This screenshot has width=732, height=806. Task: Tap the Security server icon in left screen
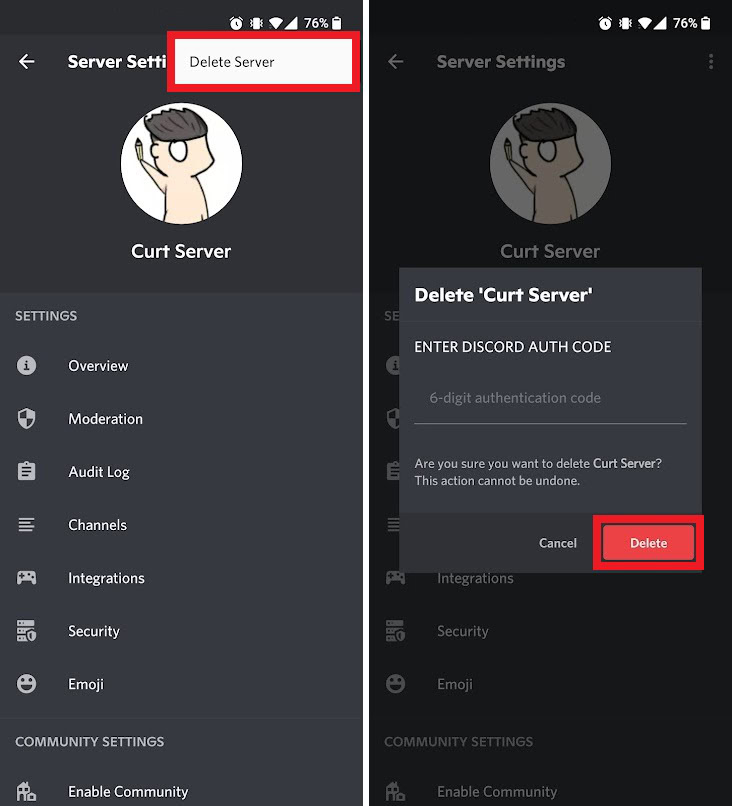[27, 631]
